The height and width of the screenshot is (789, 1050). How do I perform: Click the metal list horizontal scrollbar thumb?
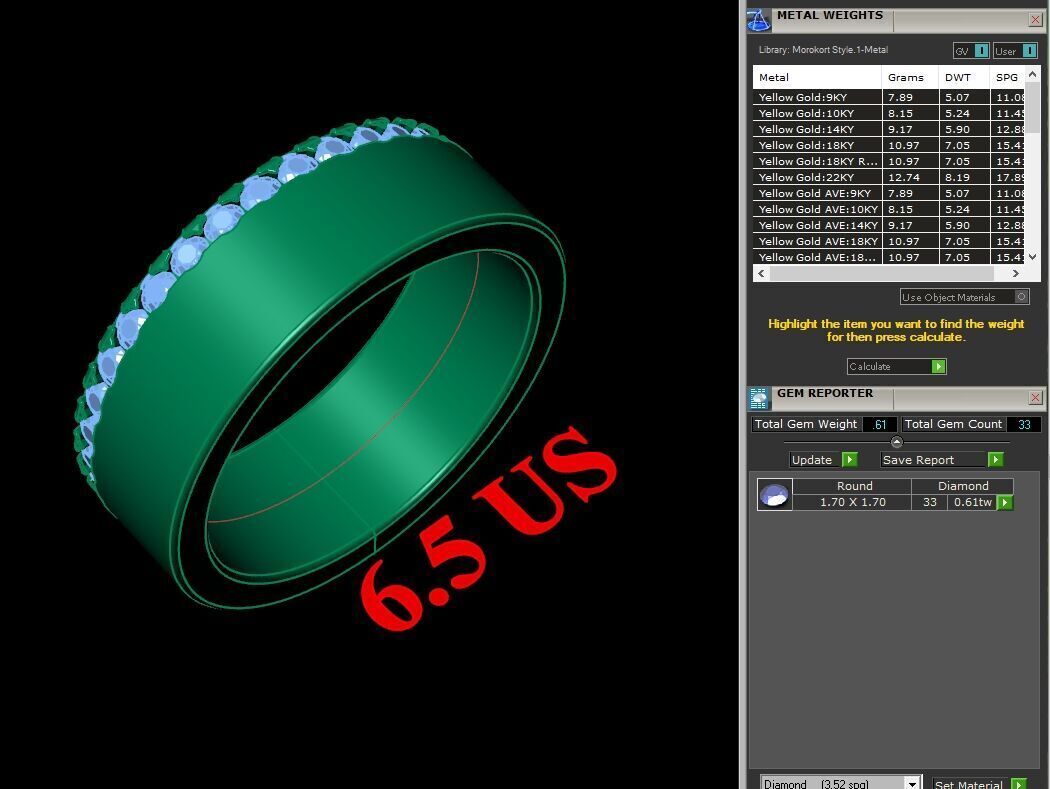coord(881,273)
